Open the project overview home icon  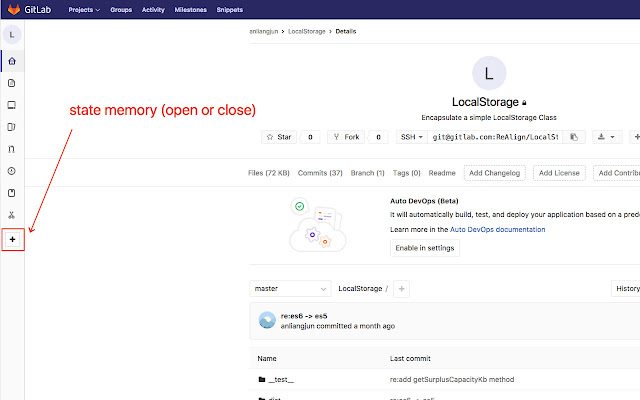[12, 61]
